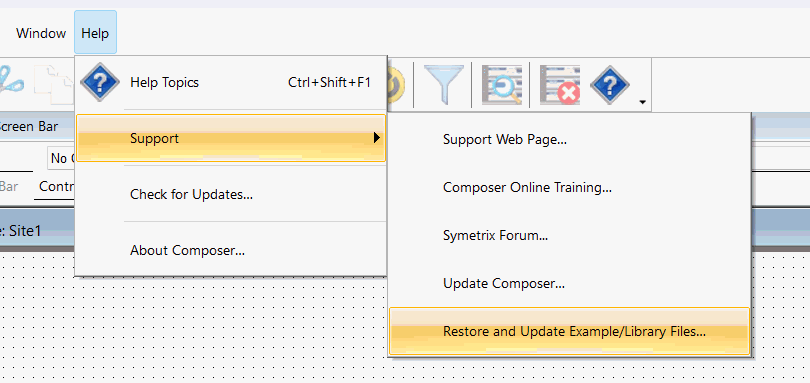Click the magnifier search list toolbar icon
This screenshot has height=383, width=810.
point(502,84)
